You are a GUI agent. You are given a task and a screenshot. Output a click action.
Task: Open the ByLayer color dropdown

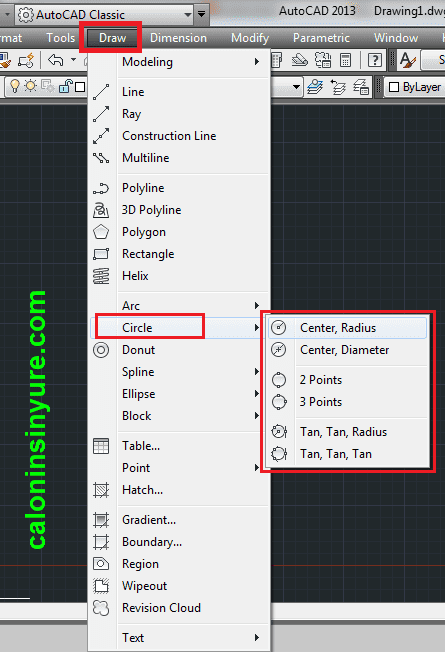pyautogui.click(x=415, y=87)
